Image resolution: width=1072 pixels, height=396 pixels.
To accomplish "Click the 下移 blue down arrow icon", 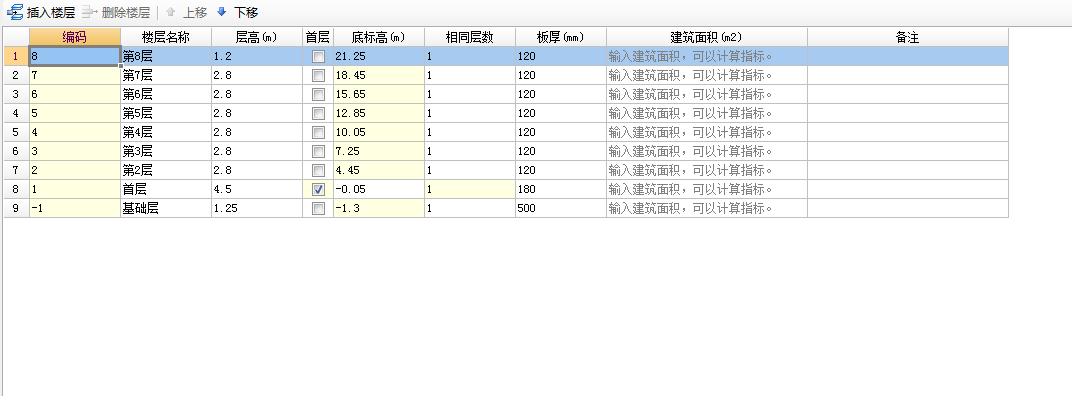I will (x=222, y=12).
